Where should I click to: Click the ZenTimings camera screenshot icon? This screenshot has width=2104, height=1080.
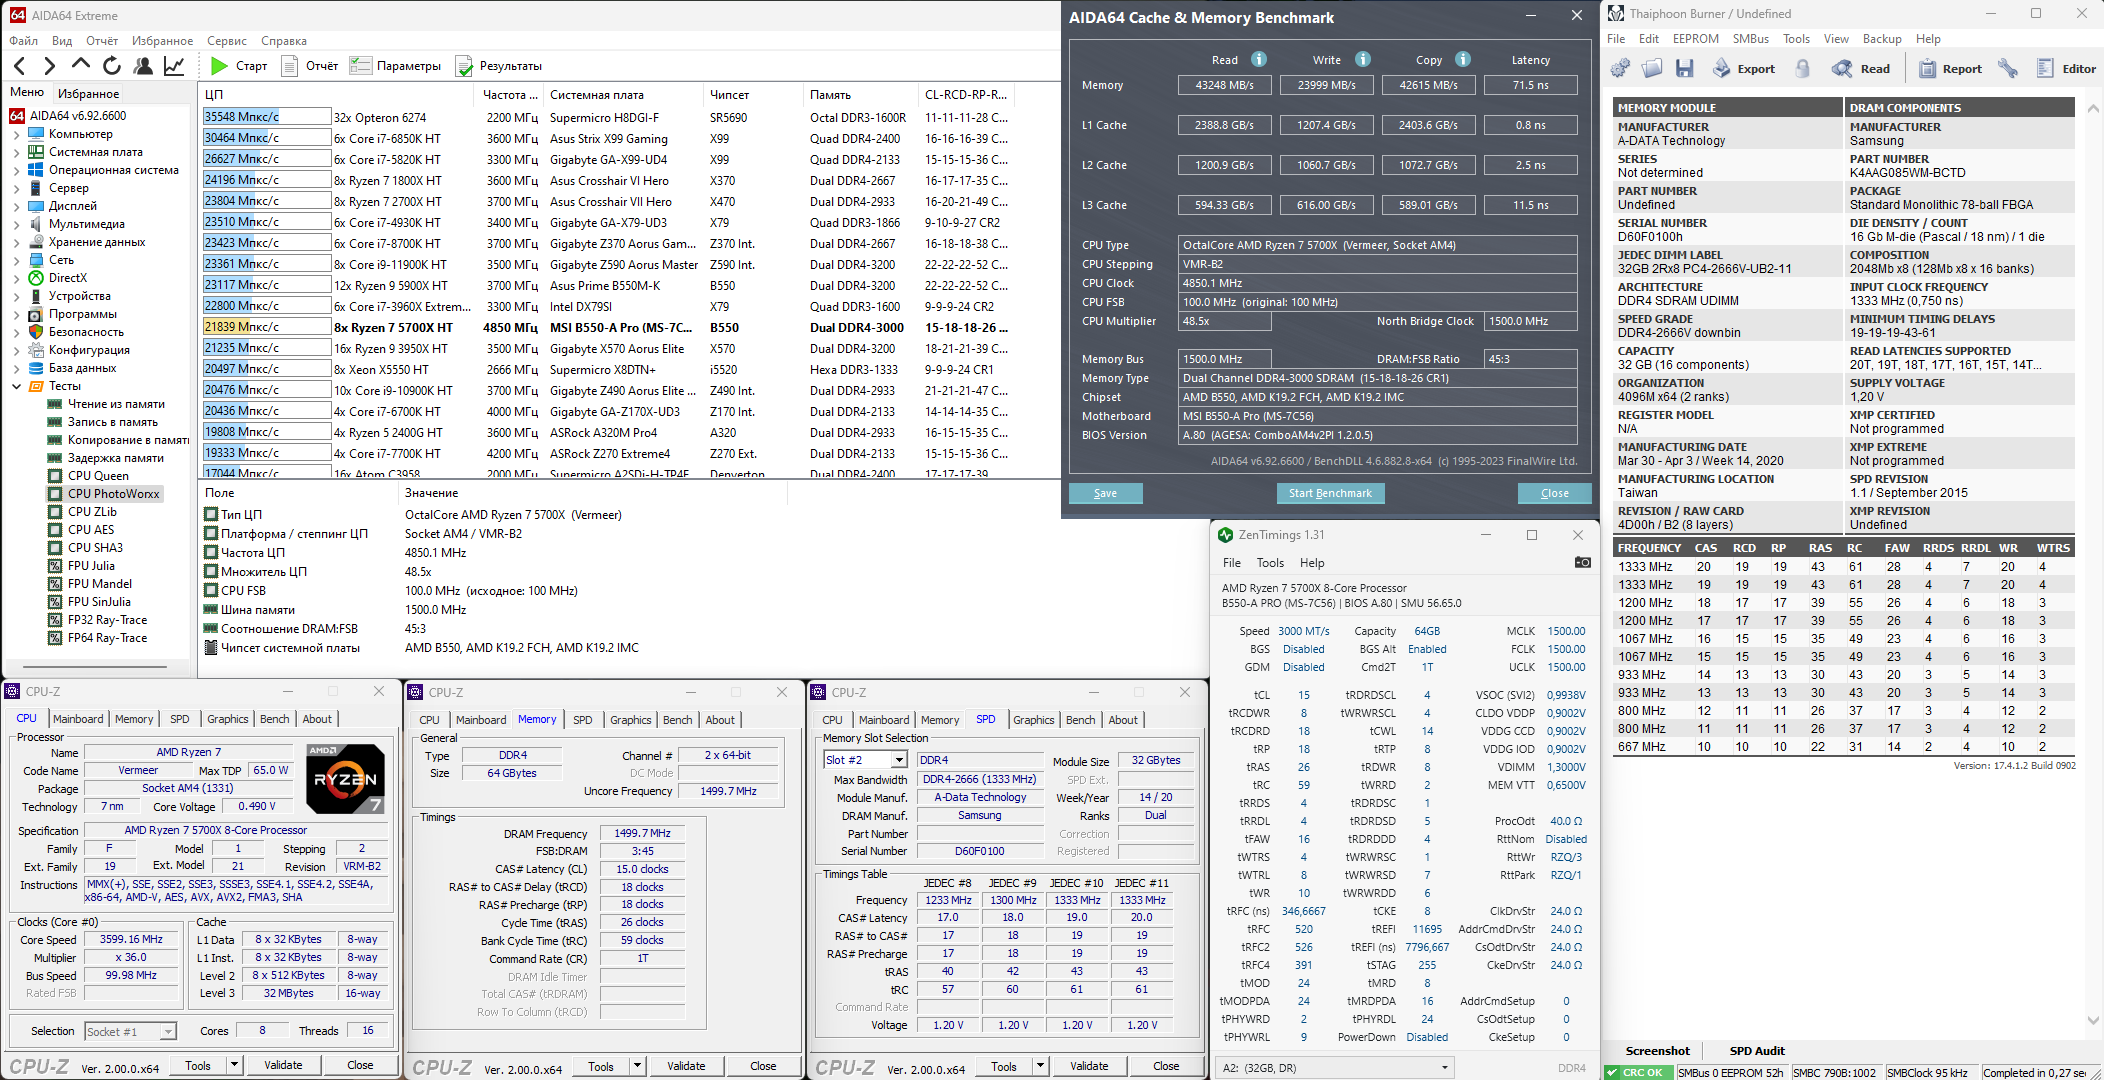(1582, 563)
